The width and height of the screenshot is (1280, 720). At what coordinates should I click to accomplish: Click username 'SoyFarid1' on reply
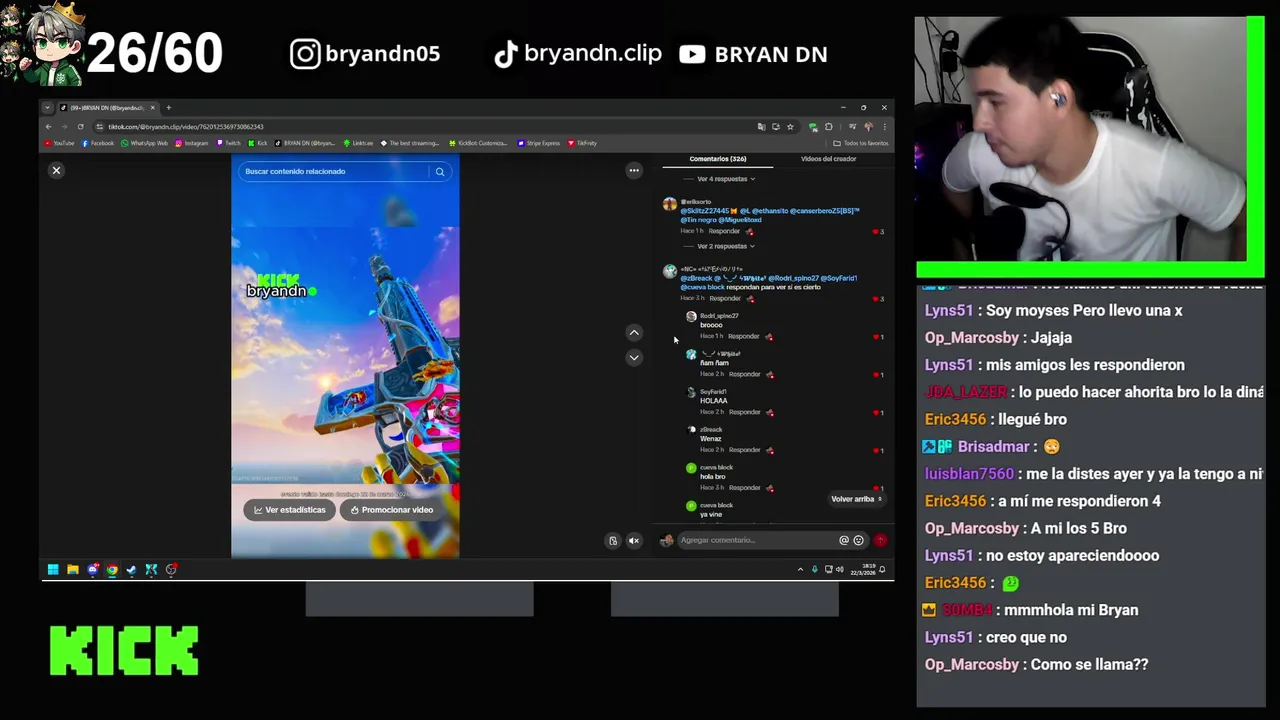[713, 392]
